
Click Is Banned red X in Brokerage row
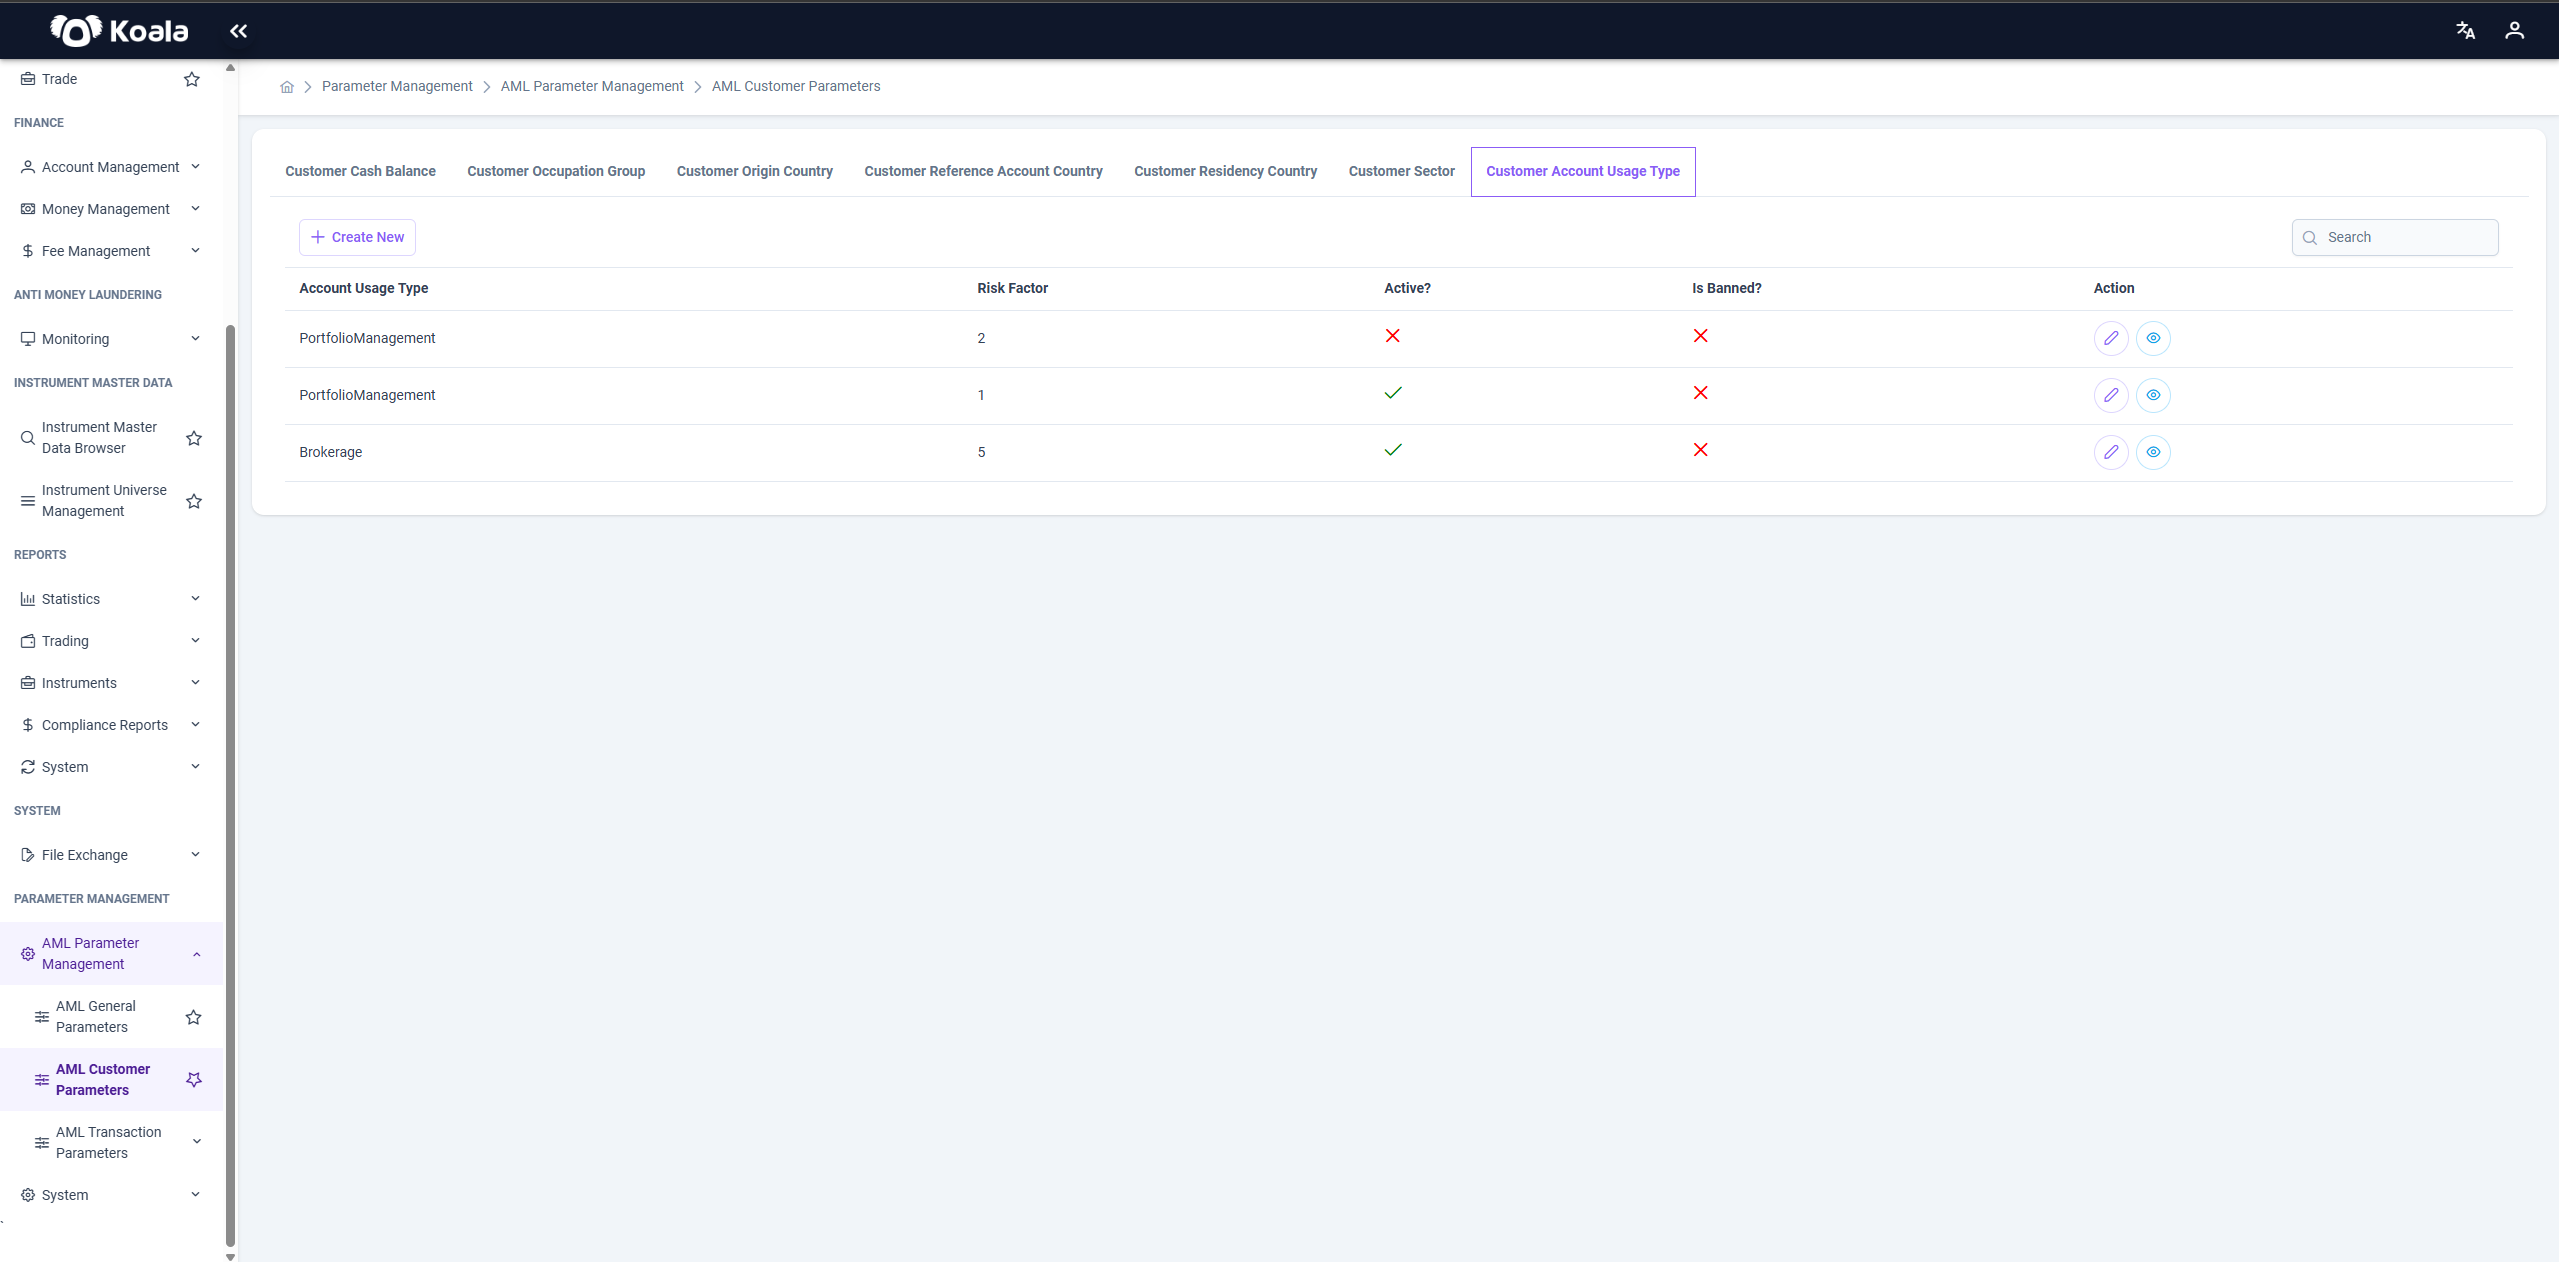[x=1700, y=450]
